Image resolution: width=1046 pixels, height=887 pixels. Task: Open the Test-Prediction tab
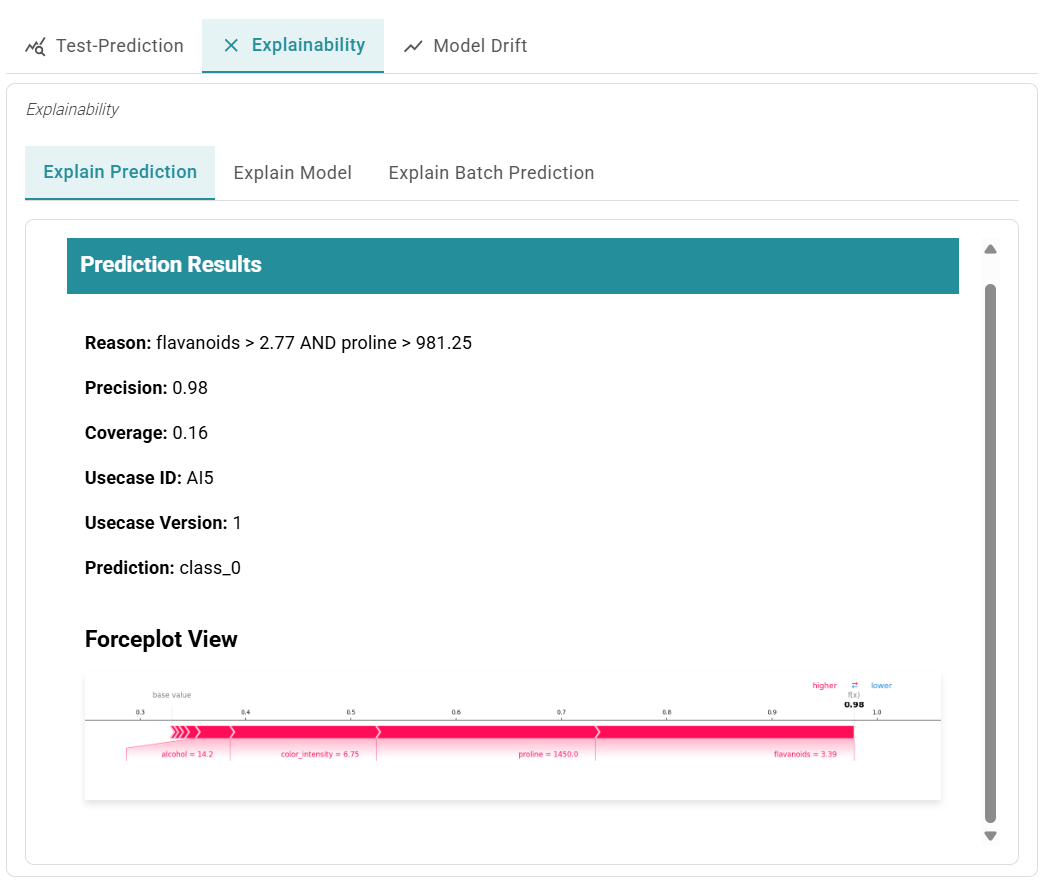click(104, 45)
